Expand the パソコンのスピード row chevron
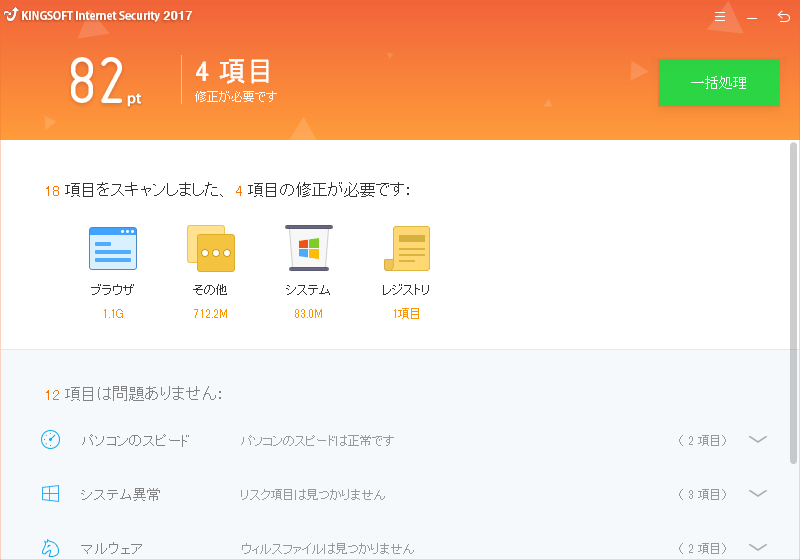 pyautogui.click(x=758, y=439)
